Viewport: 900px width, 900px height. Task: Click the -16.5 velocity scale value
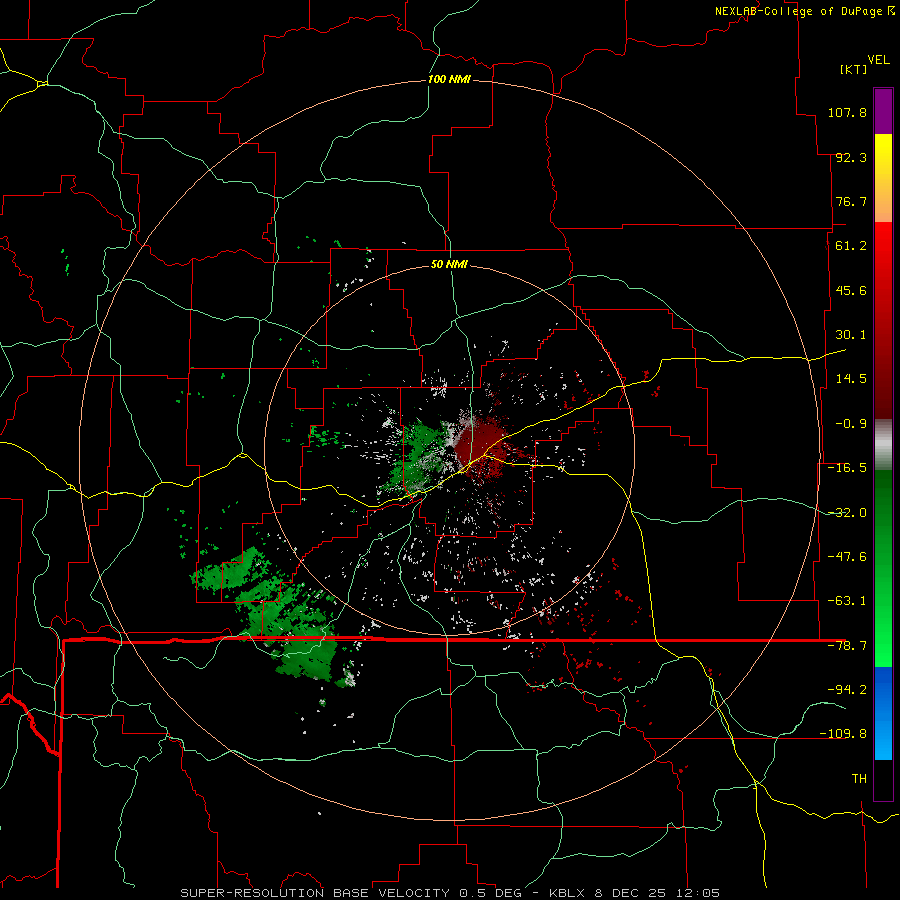847,468
